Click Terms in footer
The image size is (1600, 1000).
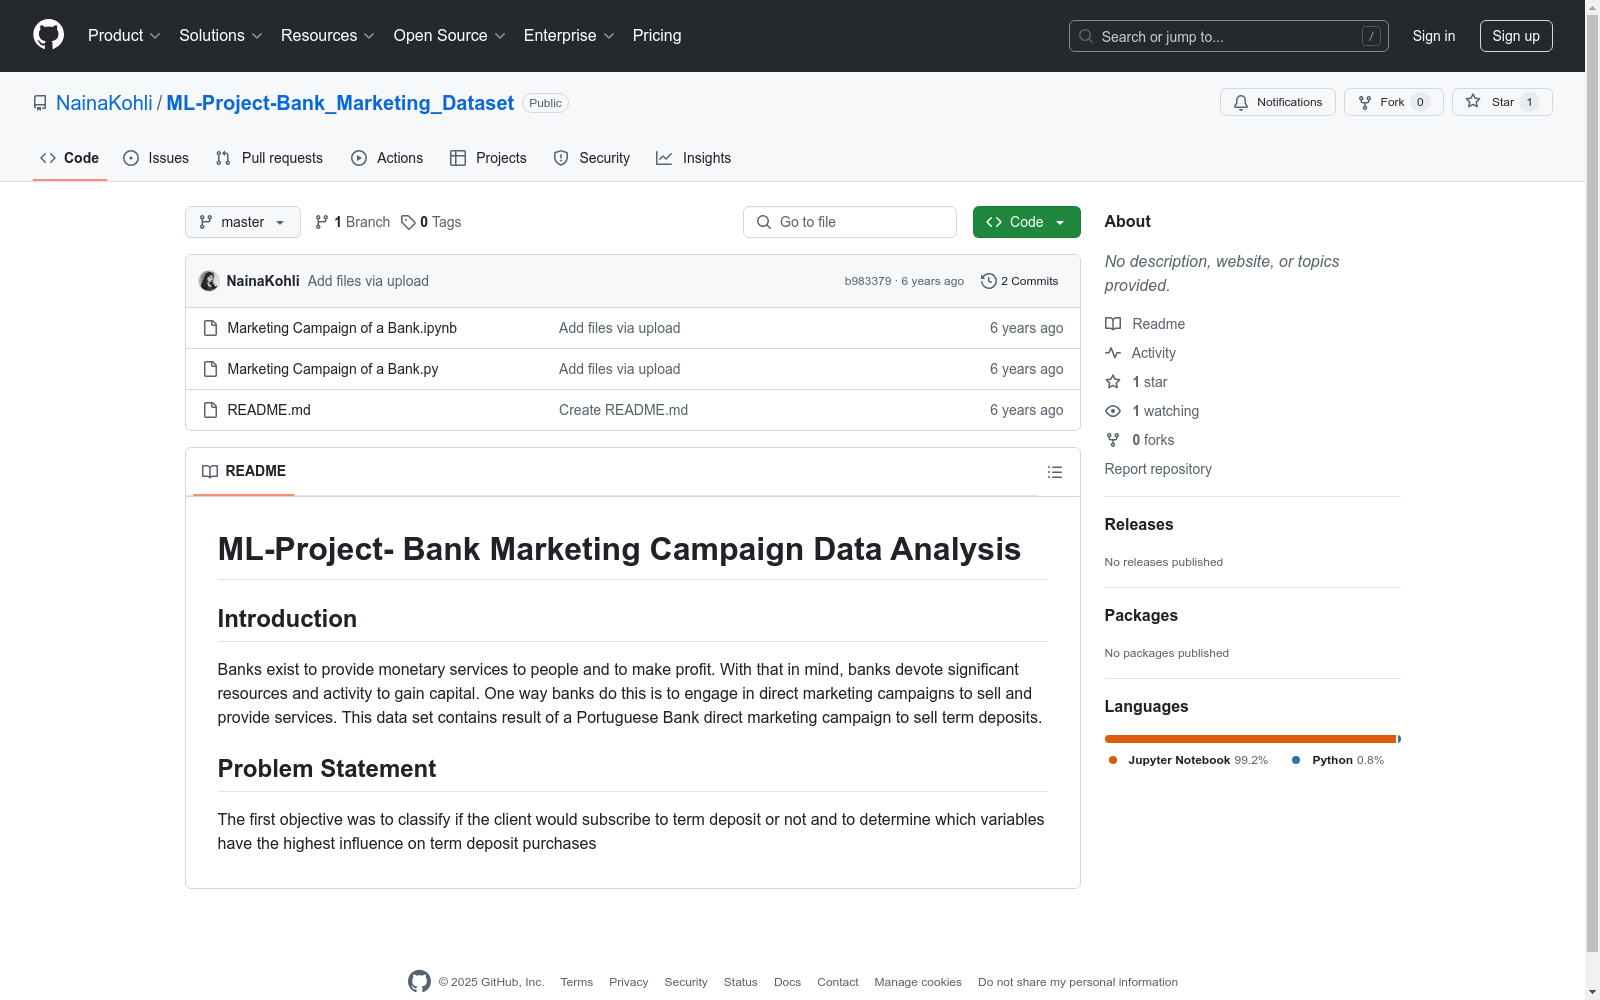pos(577,982)
